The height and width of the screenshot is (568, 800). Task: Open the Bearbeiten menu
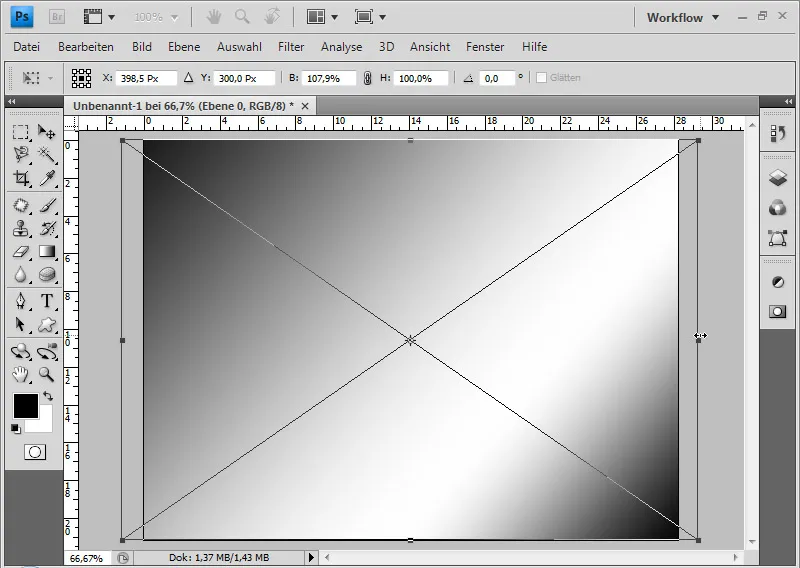point(86,47)
